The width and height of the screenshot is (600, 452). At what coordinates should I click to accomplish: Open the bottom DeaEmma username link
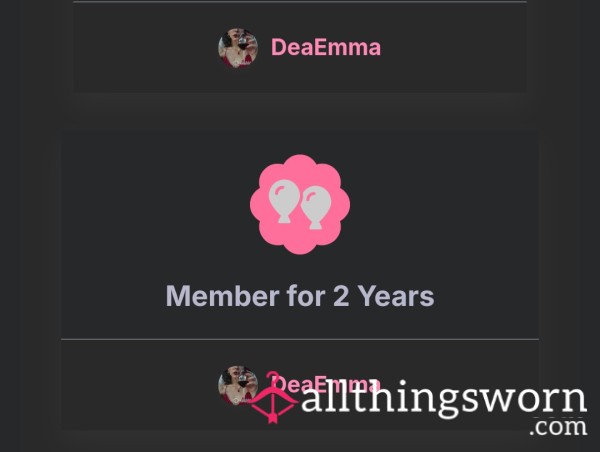click(326, 385)
